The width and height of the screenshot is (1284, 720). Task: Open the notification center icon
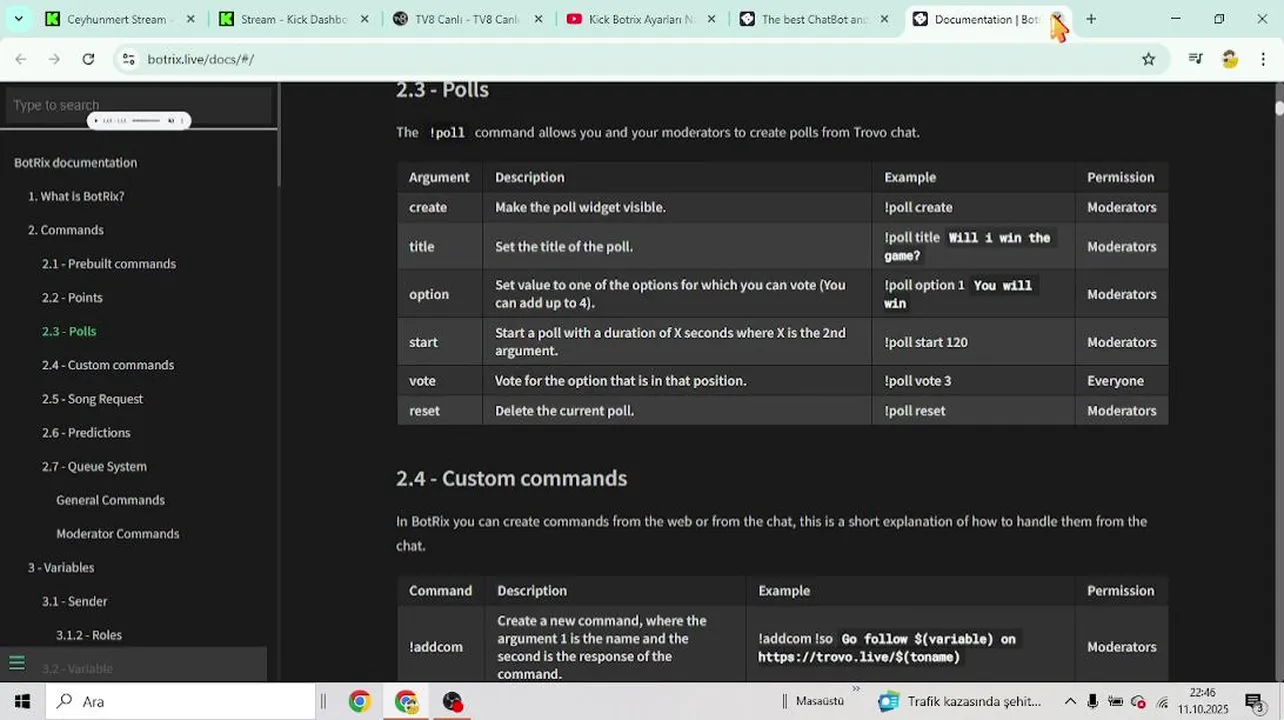click(1255, 703)
